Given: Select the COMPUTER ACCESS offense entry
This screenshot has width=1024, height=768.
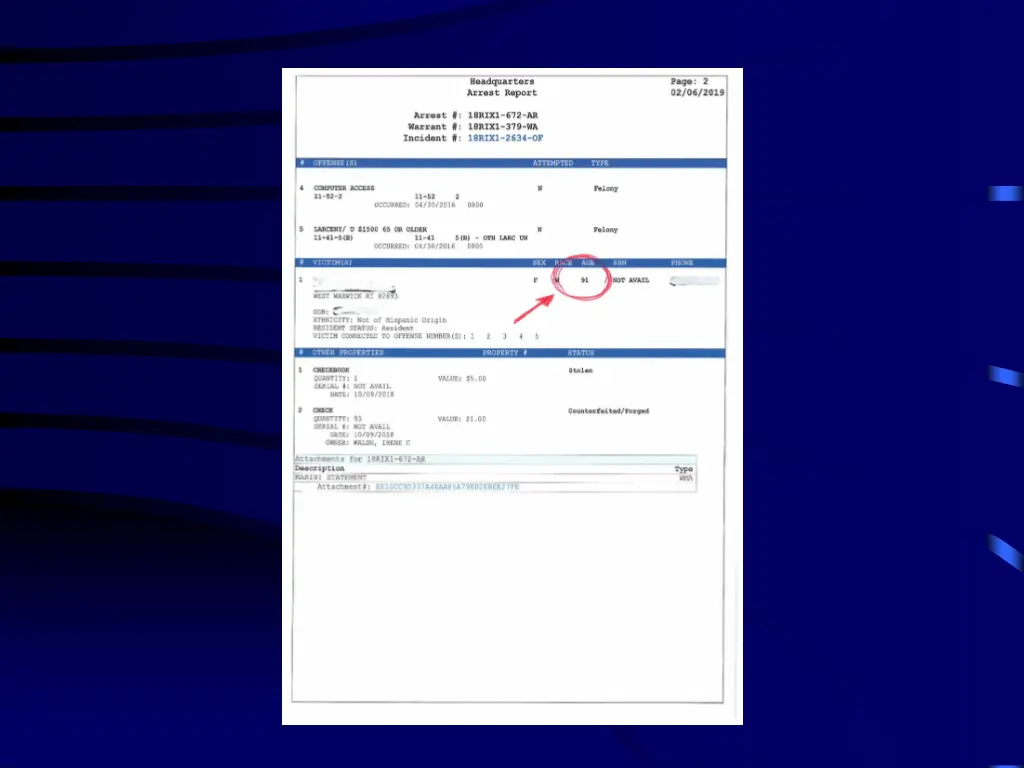Looking at the screenshot, I should pos(344,188).
